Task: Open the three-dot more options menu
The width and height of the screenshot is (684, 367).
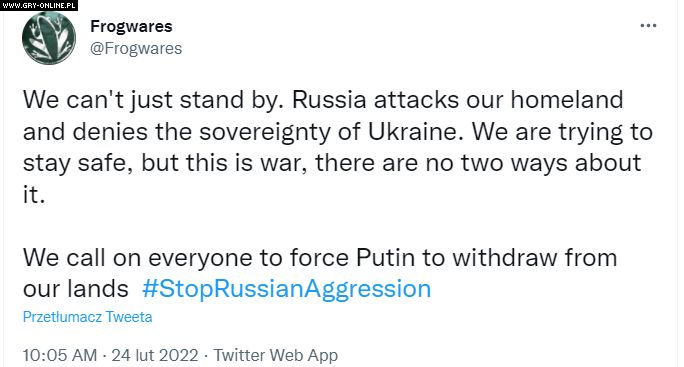Action: coord(648,26)
